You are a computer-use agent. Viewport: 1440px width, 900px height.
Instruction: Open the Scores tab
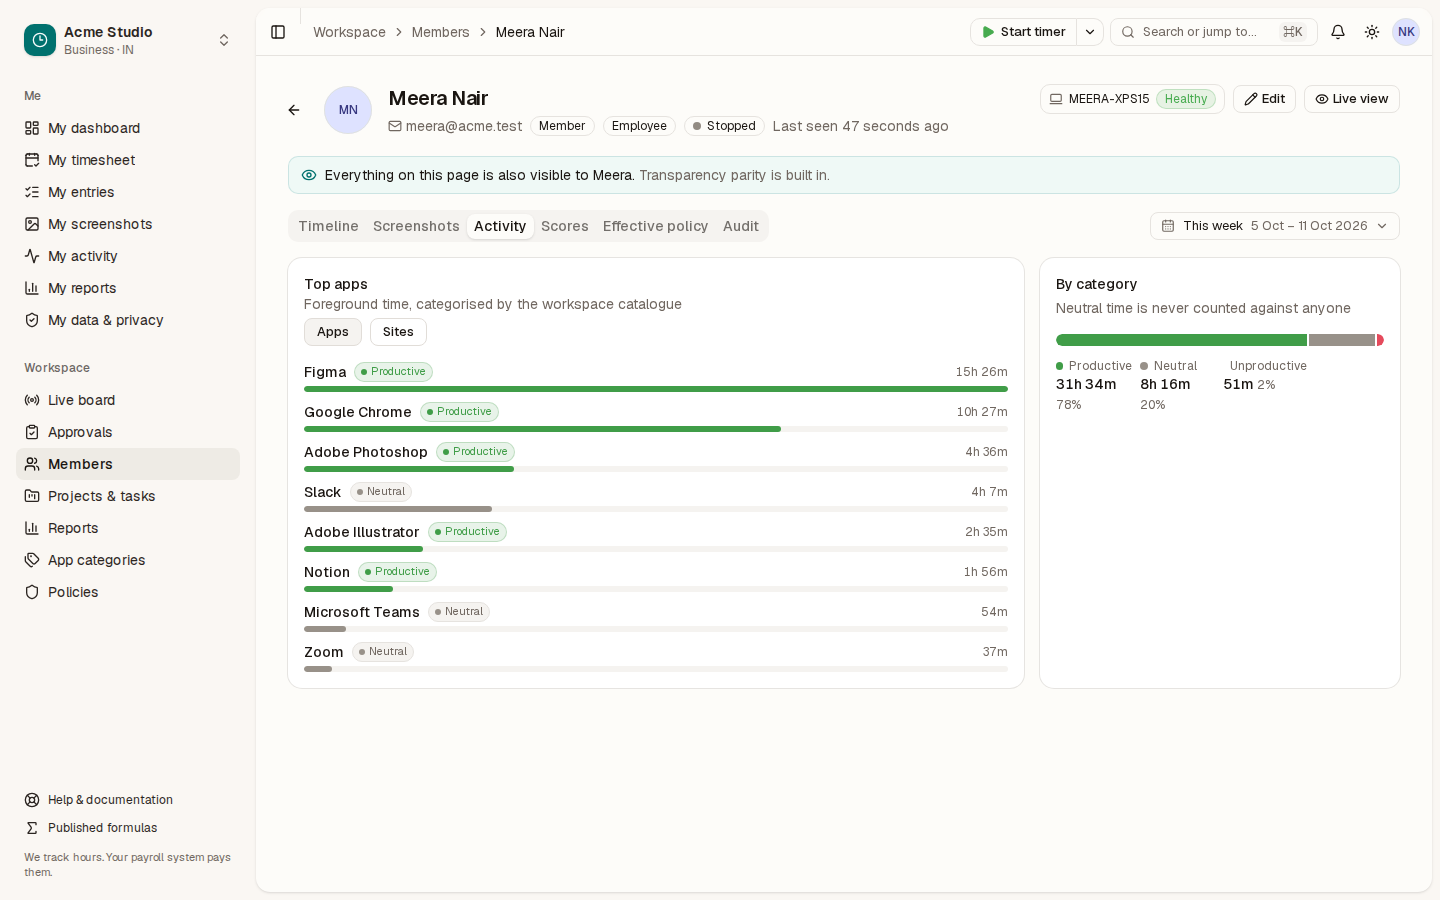point(565,226)
